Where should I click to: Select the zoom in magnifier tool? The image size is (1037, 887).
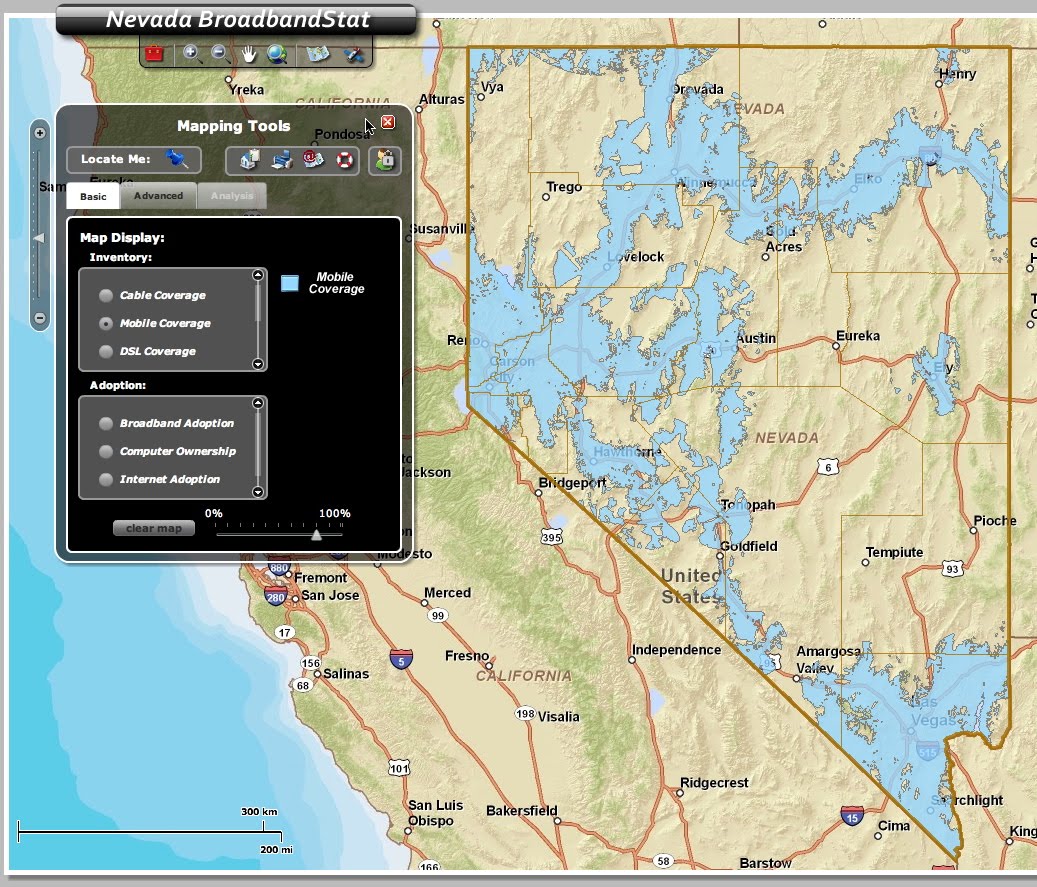(192, 54)
